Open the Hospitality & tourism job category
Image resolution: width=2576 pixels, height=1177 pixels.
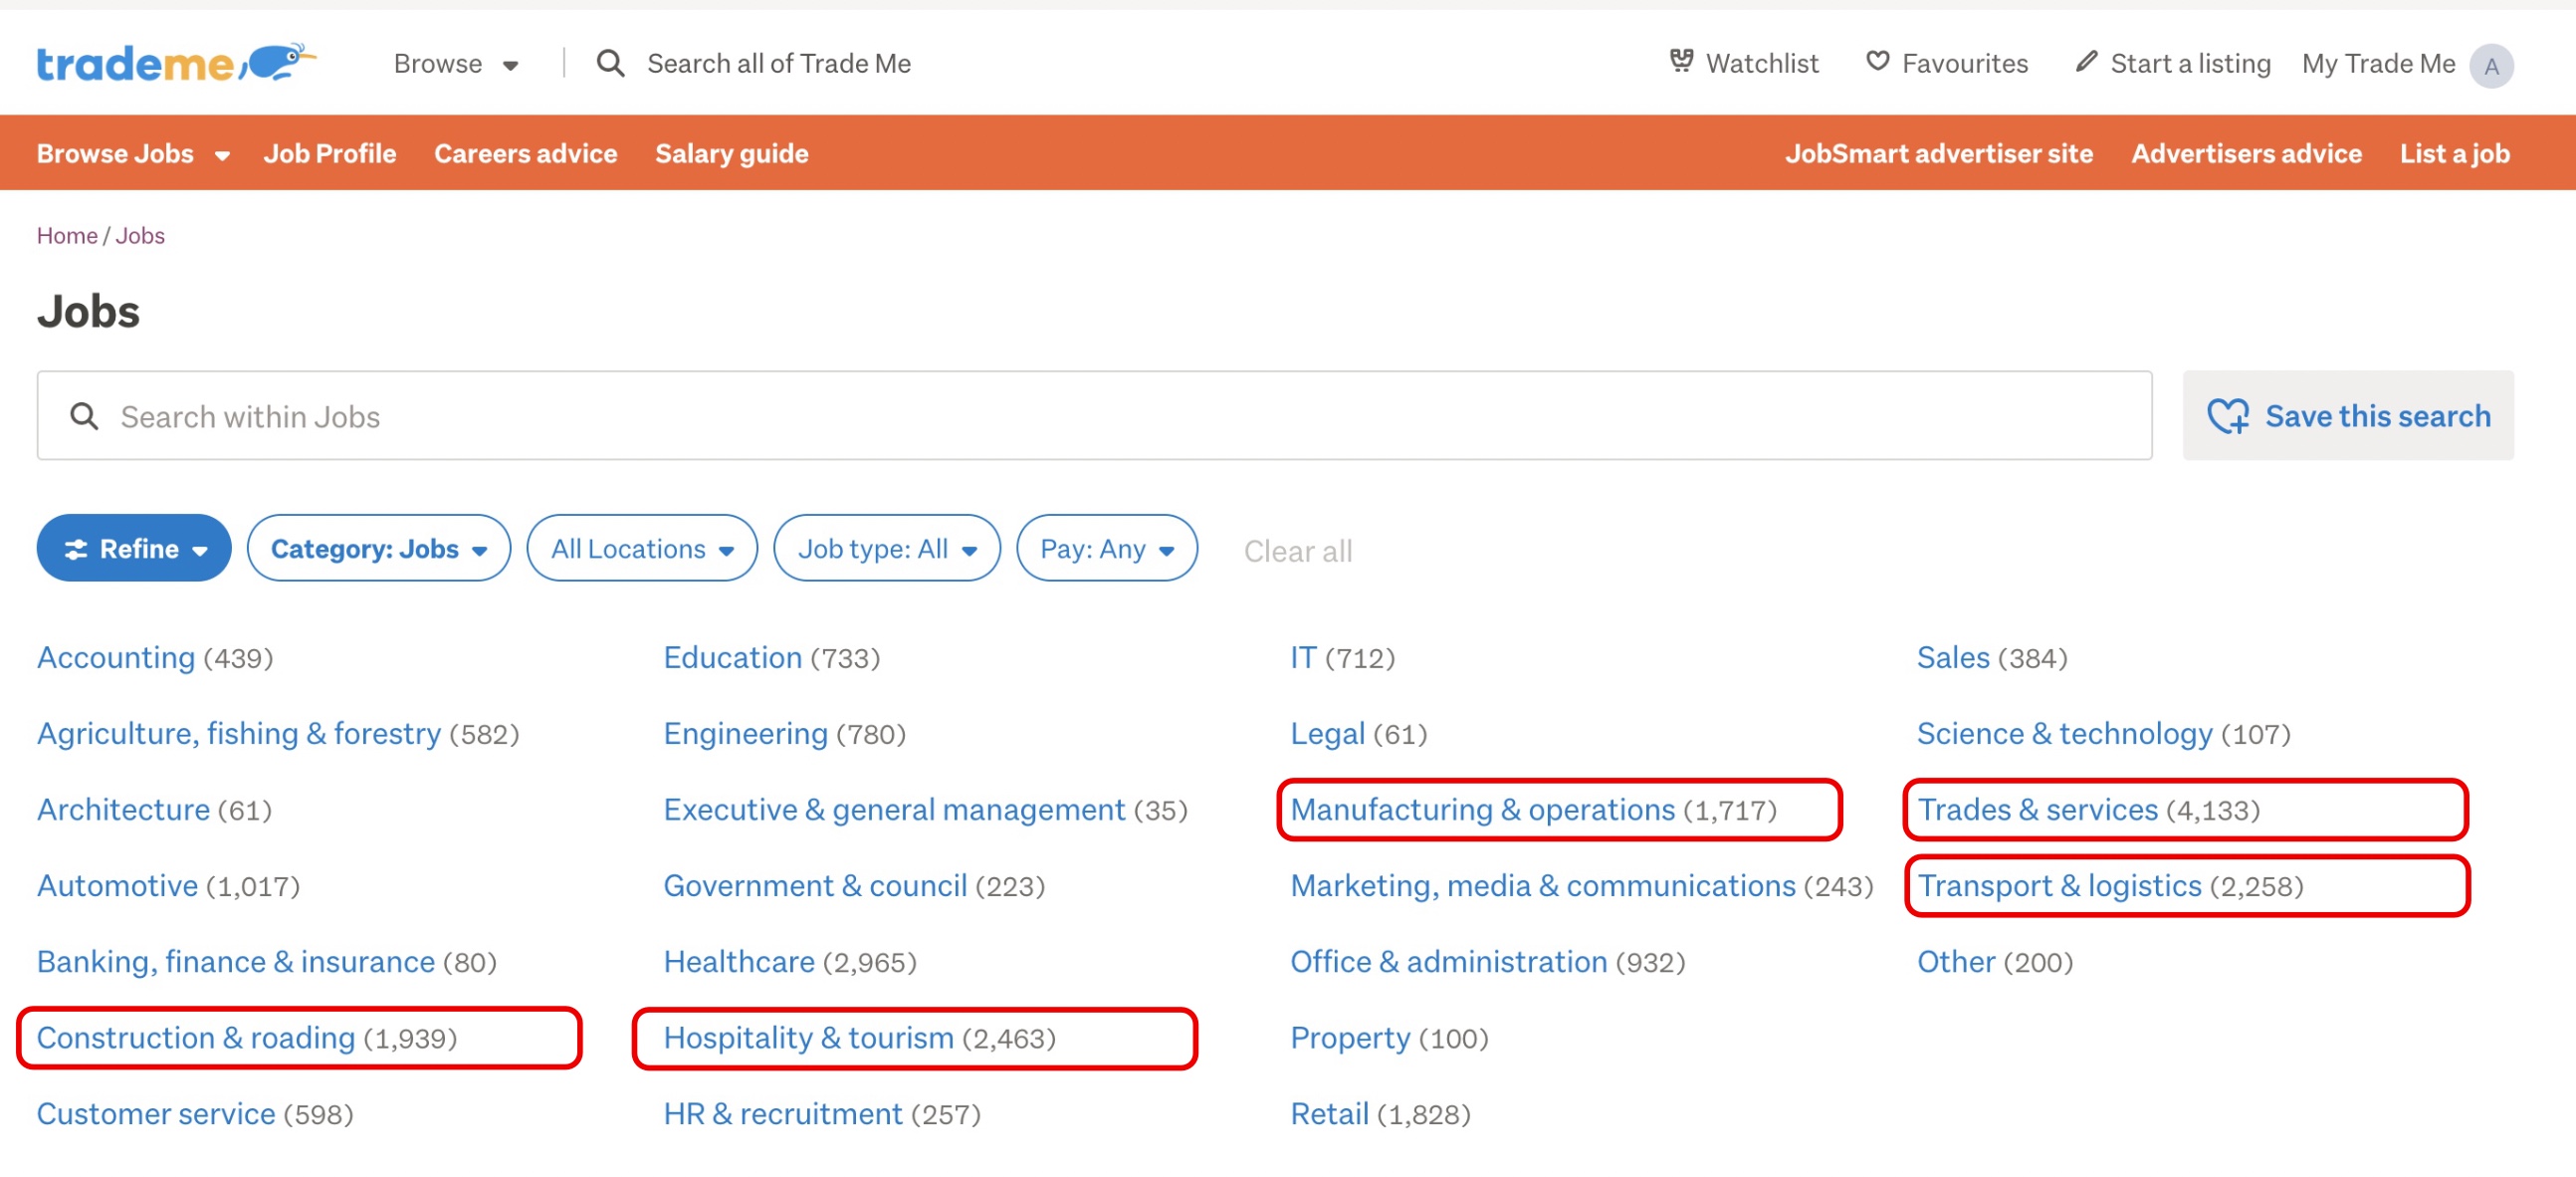click(x=808, y=1037)
